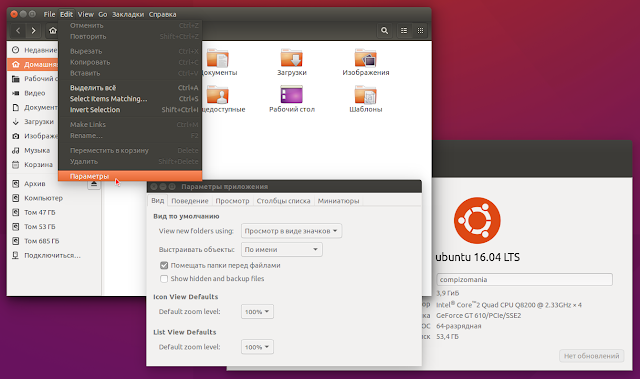Switch to the Столбцы списка tab
The image size is (640, 379).
pos(283,201)
